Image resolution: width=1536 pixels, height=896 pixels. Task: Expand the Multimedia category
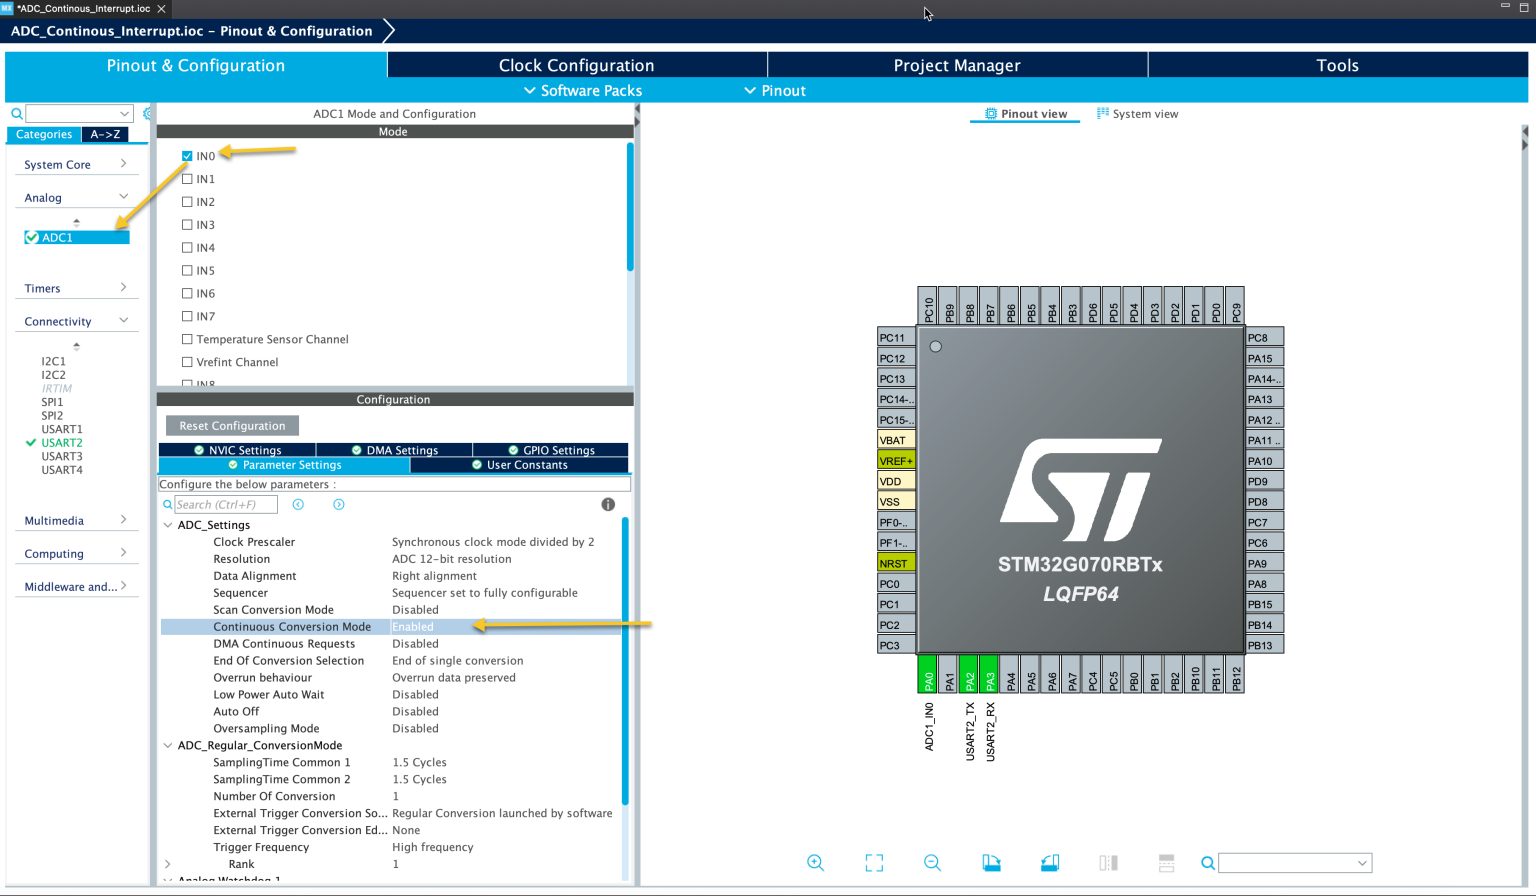pos(124,520)
